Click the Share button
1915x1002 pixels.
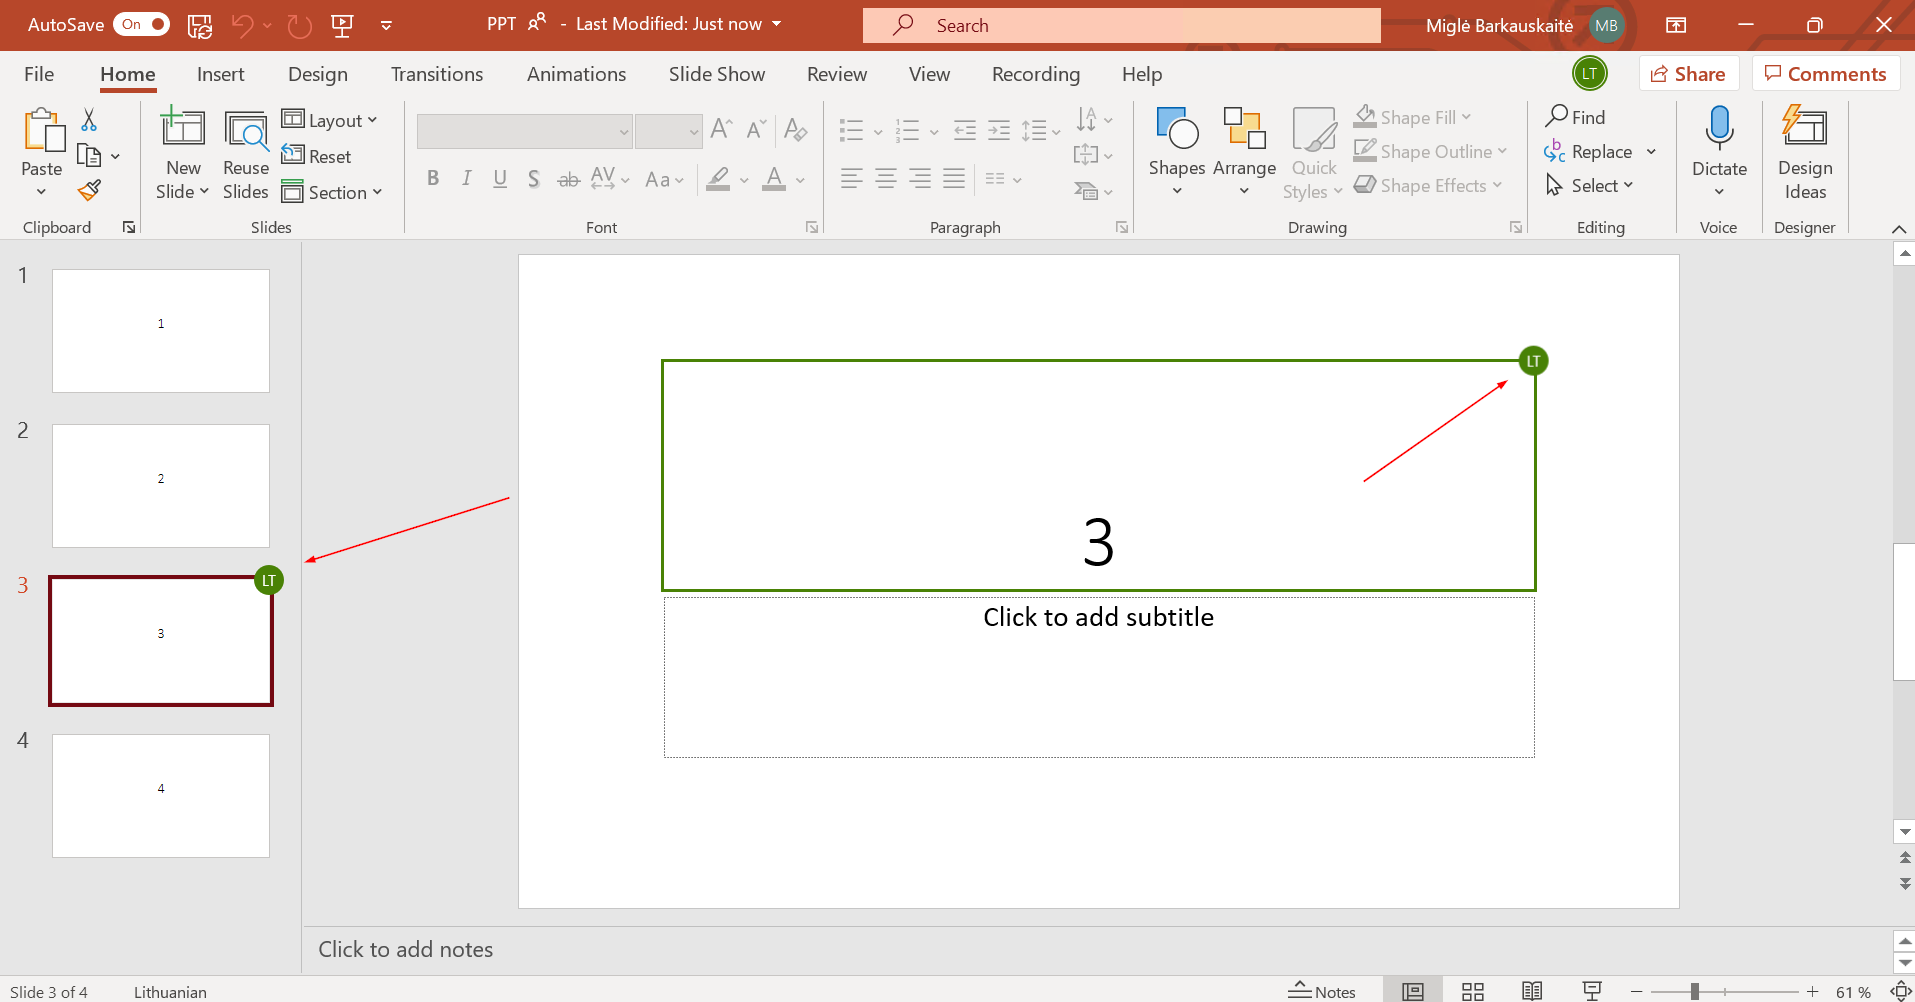click(x=1688, y=74)
